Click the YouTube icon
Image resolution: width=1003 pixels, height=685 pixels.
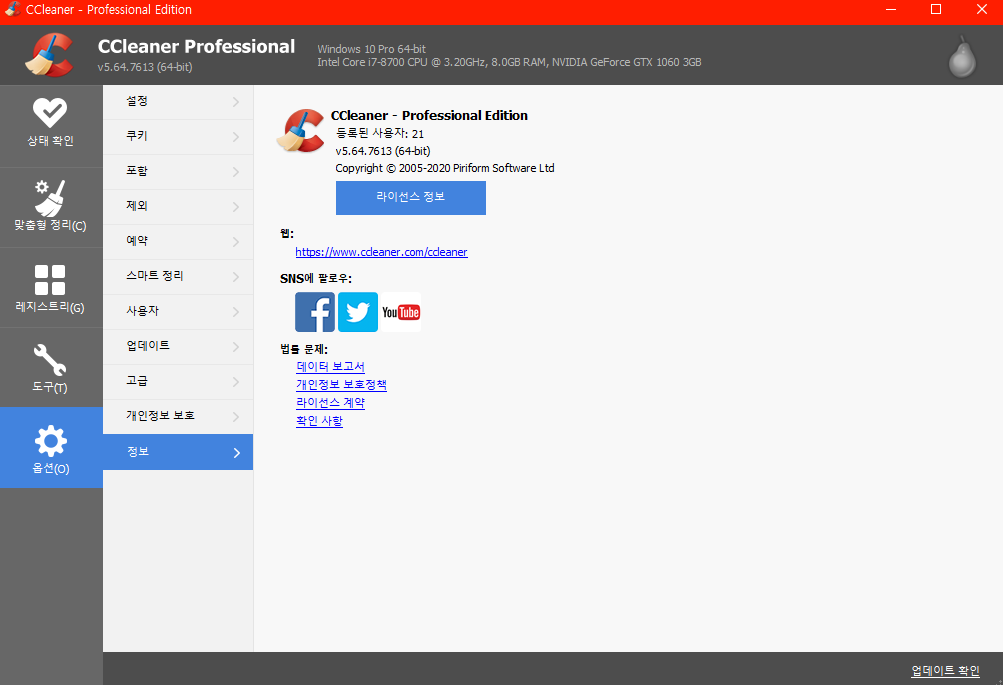coord(401,312)
